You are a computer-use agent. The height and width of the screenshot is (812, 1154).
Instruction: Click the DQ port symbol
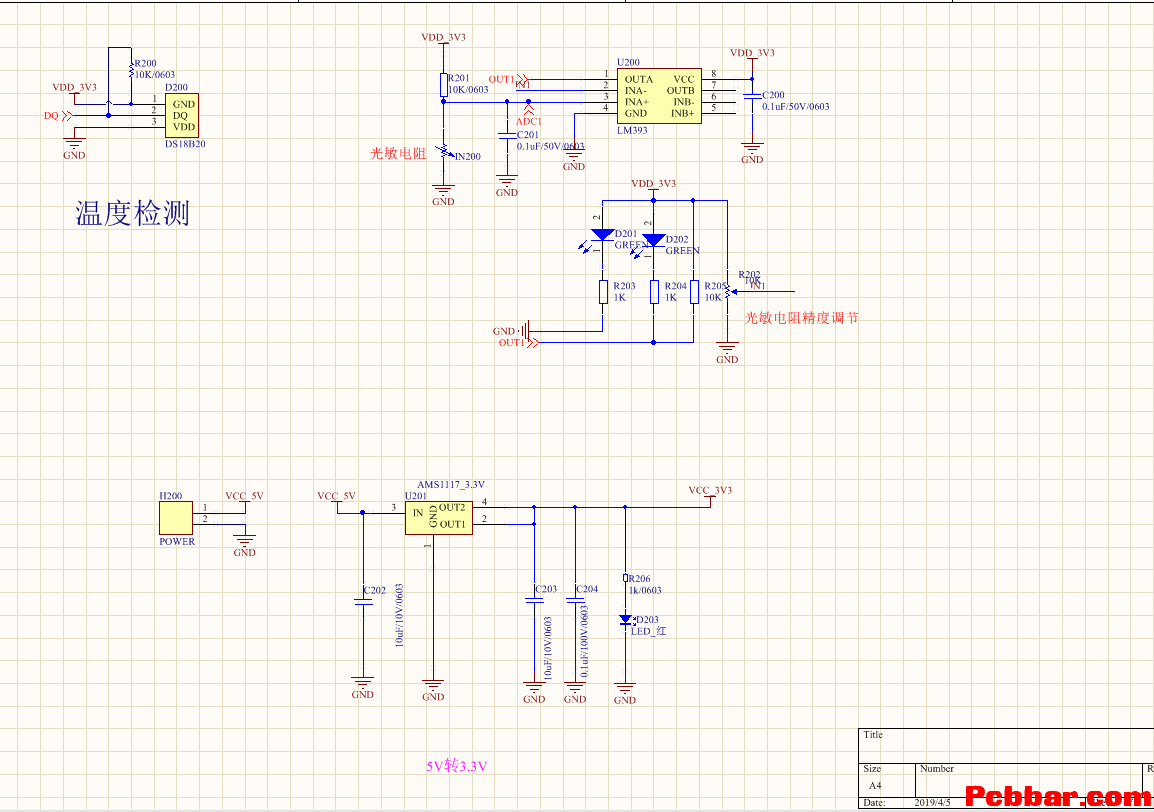pos(58,116)
